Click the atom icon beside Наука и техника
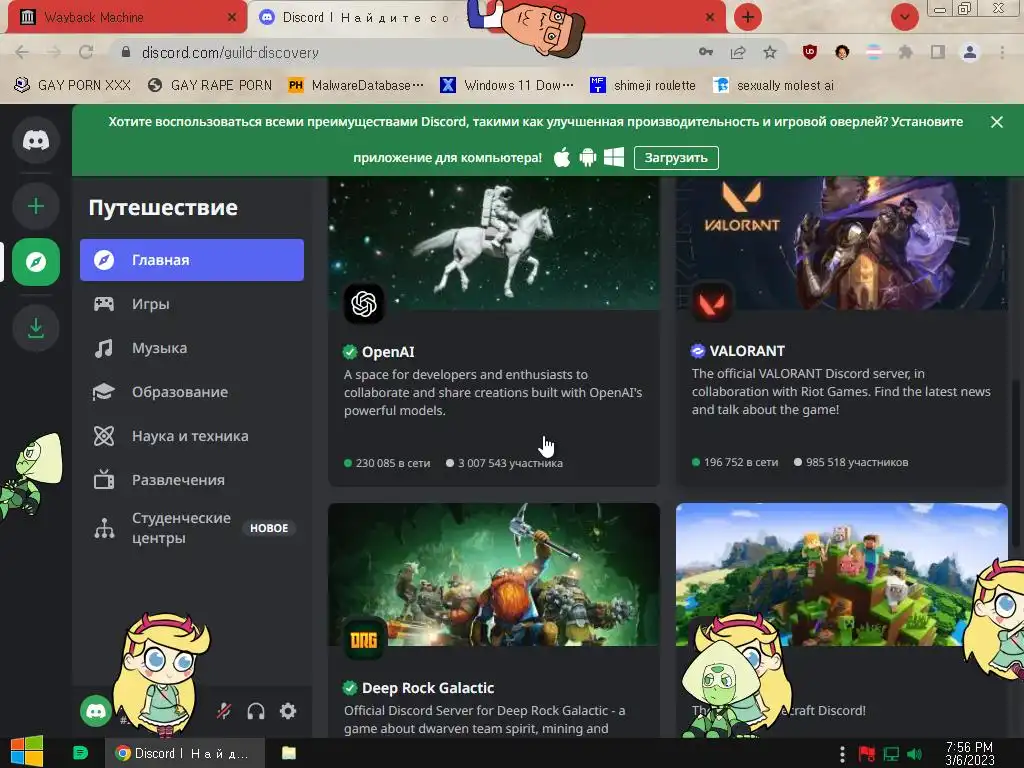This screenshot has width=1024, height=768. point(104,436)
